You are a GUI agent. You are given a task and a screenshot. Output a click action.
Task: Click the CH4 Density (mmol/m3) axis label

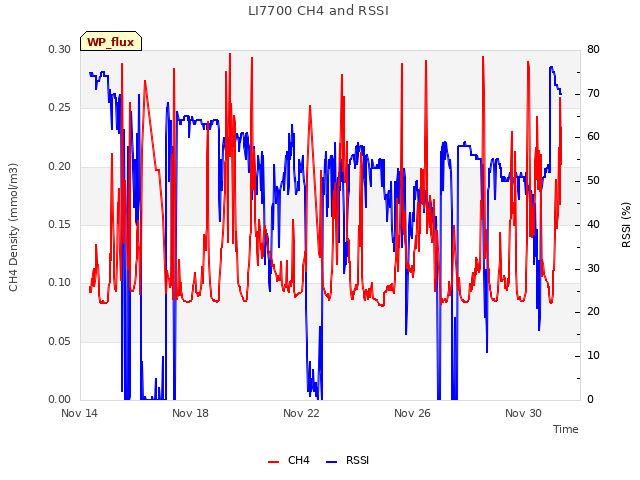coord(13,227)
